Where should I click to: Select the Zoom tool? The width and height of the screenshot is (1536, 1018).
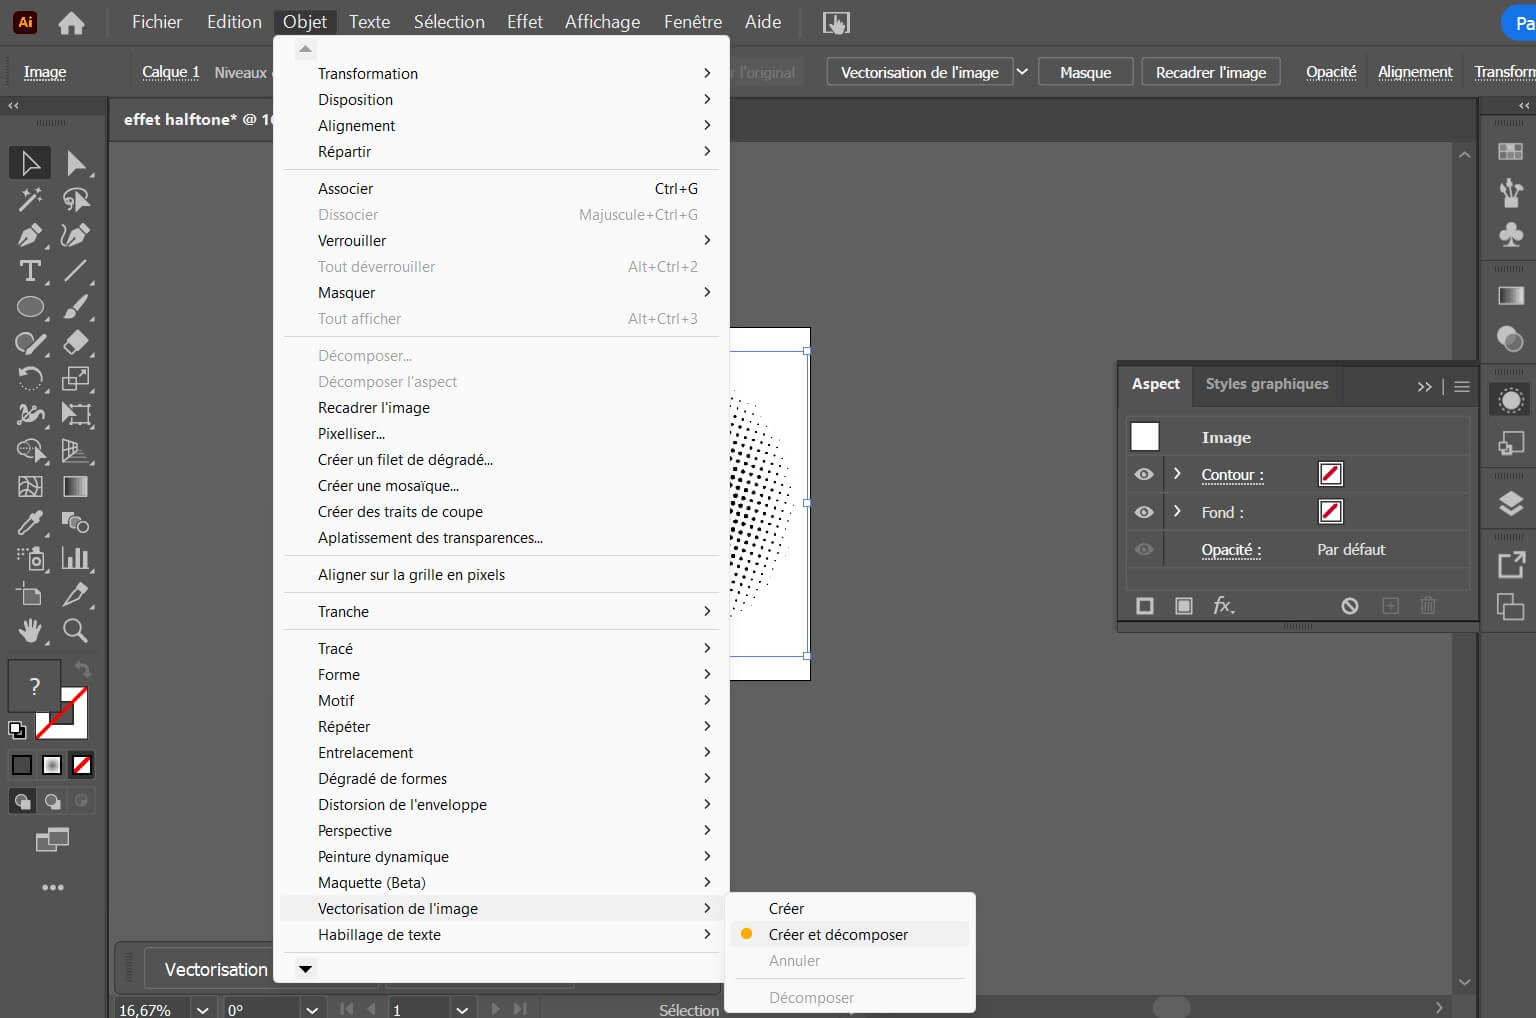point(76,630)
